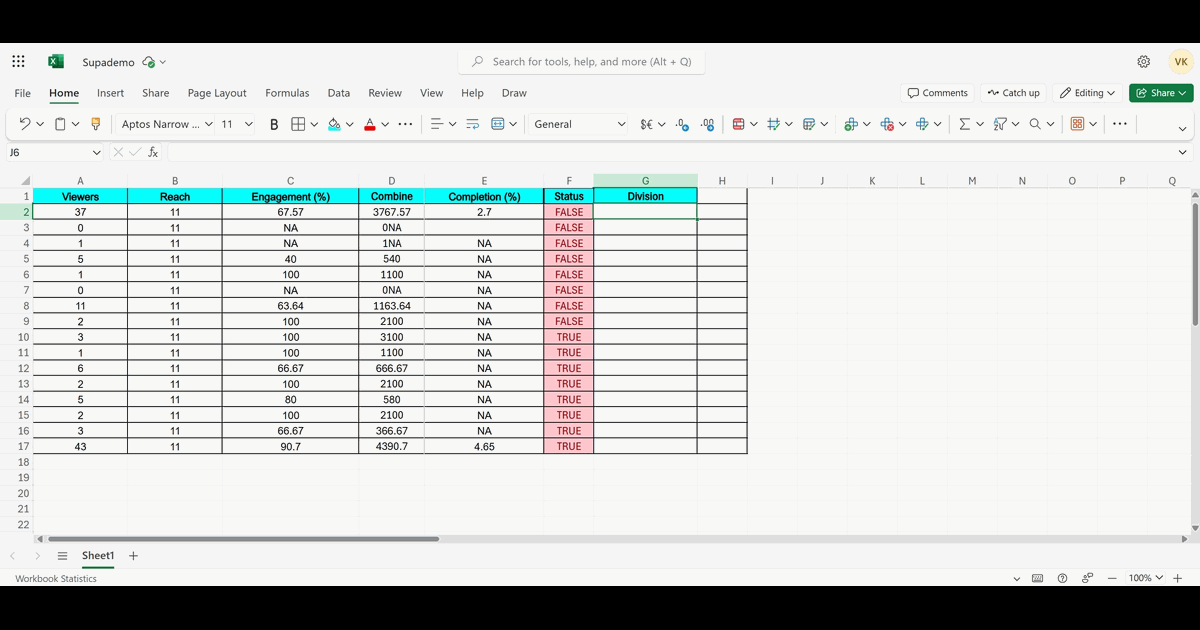Click the Merge cells icon
The image size is (1200, 630).
point(498,124)
